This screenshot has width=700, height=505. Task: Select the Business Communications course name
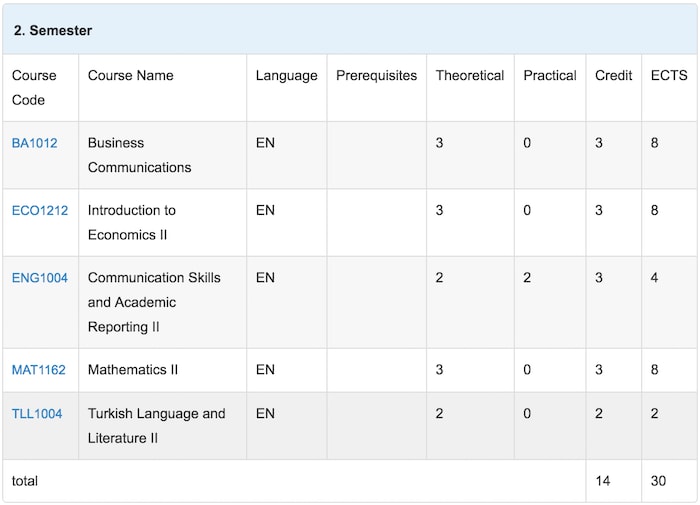click(139, 155)
